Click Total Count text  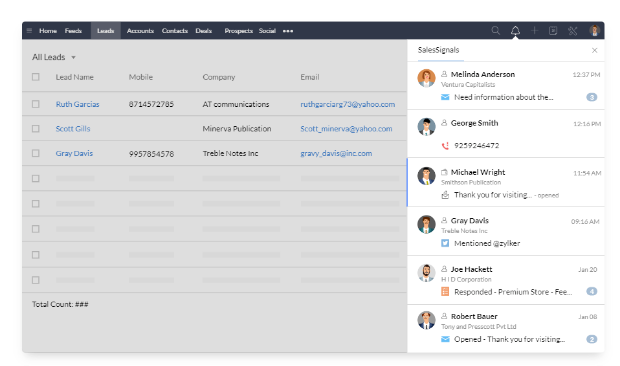pos(60,304)
